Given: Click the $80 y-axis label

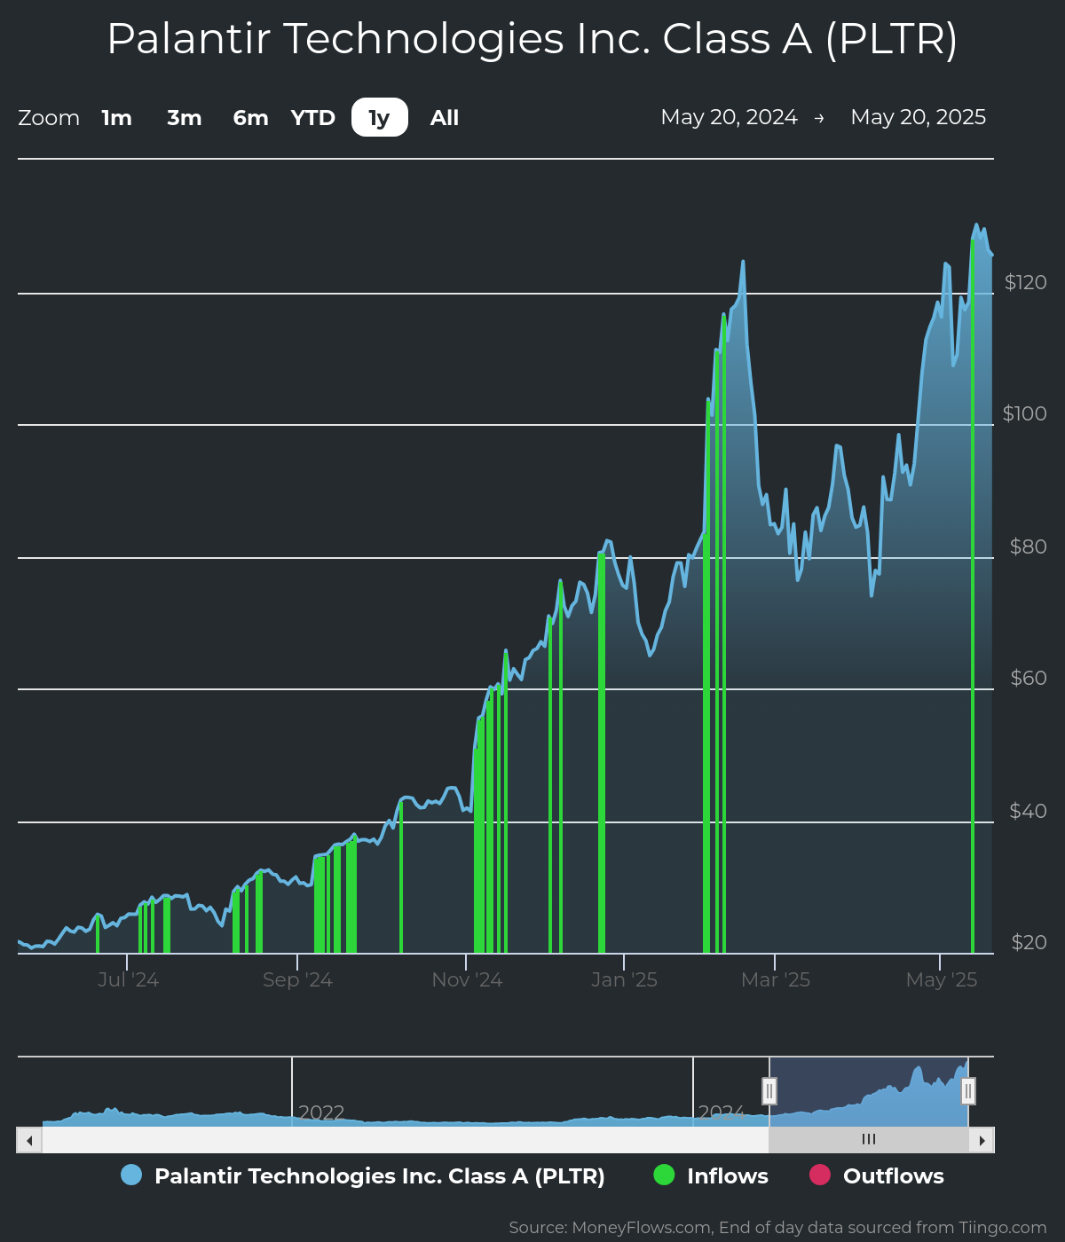Looking at the screenshot, I should (1028, 547).
